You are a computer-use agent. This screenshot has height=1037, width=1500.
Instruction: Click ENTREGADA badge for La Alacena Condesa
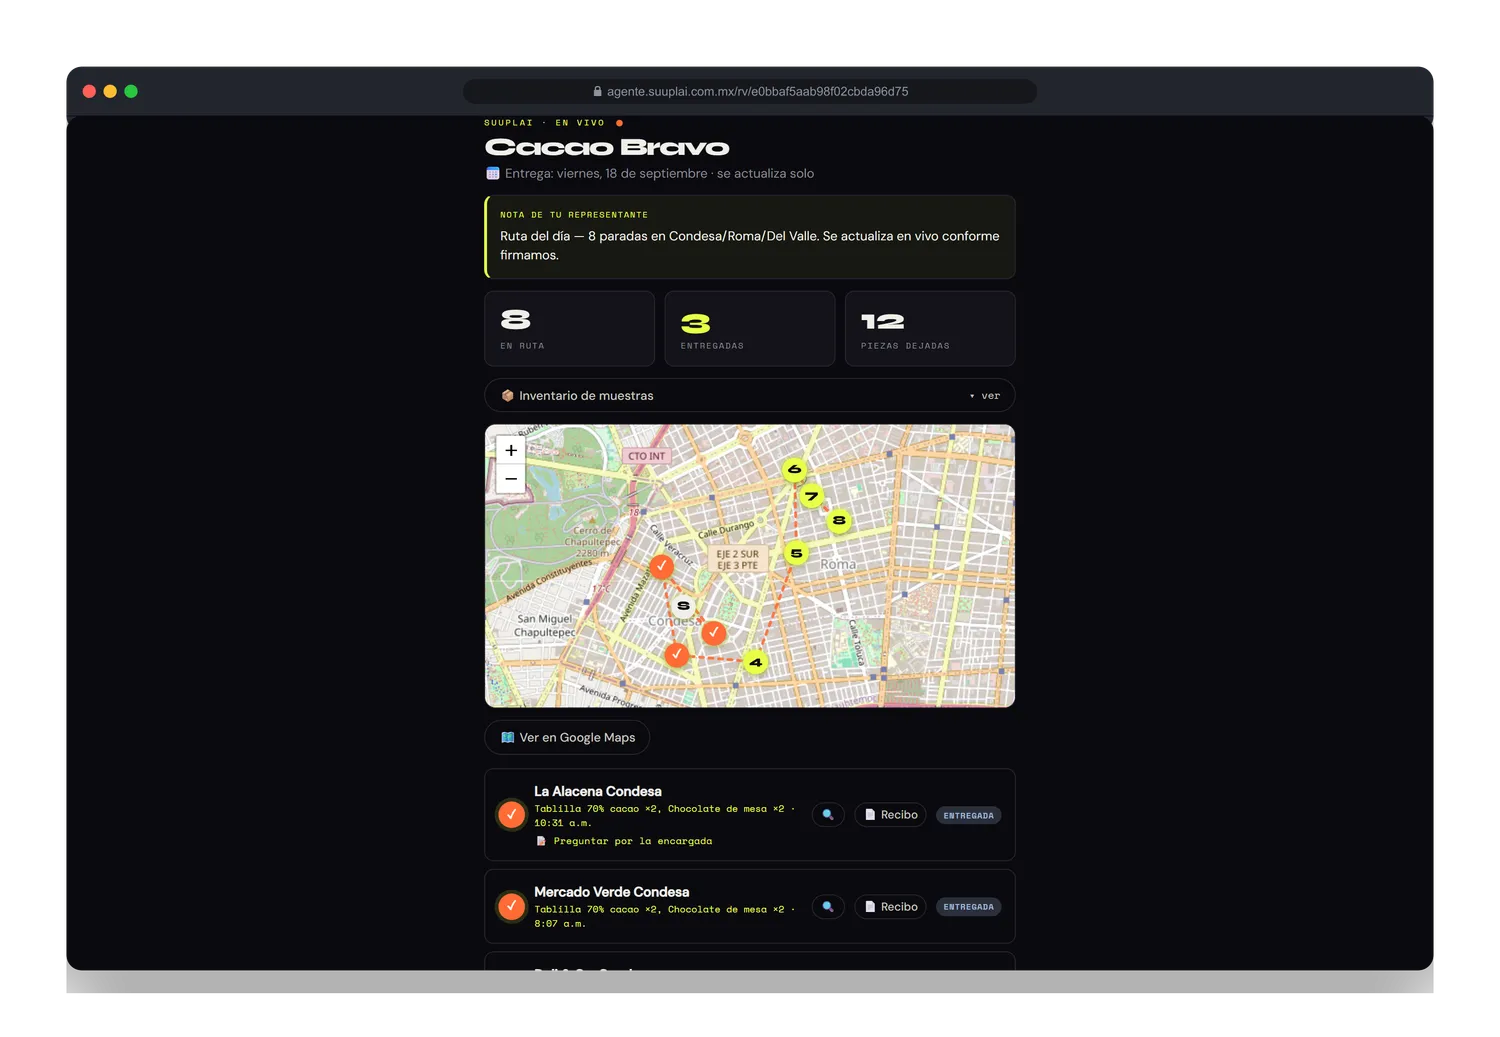(969, 816)
